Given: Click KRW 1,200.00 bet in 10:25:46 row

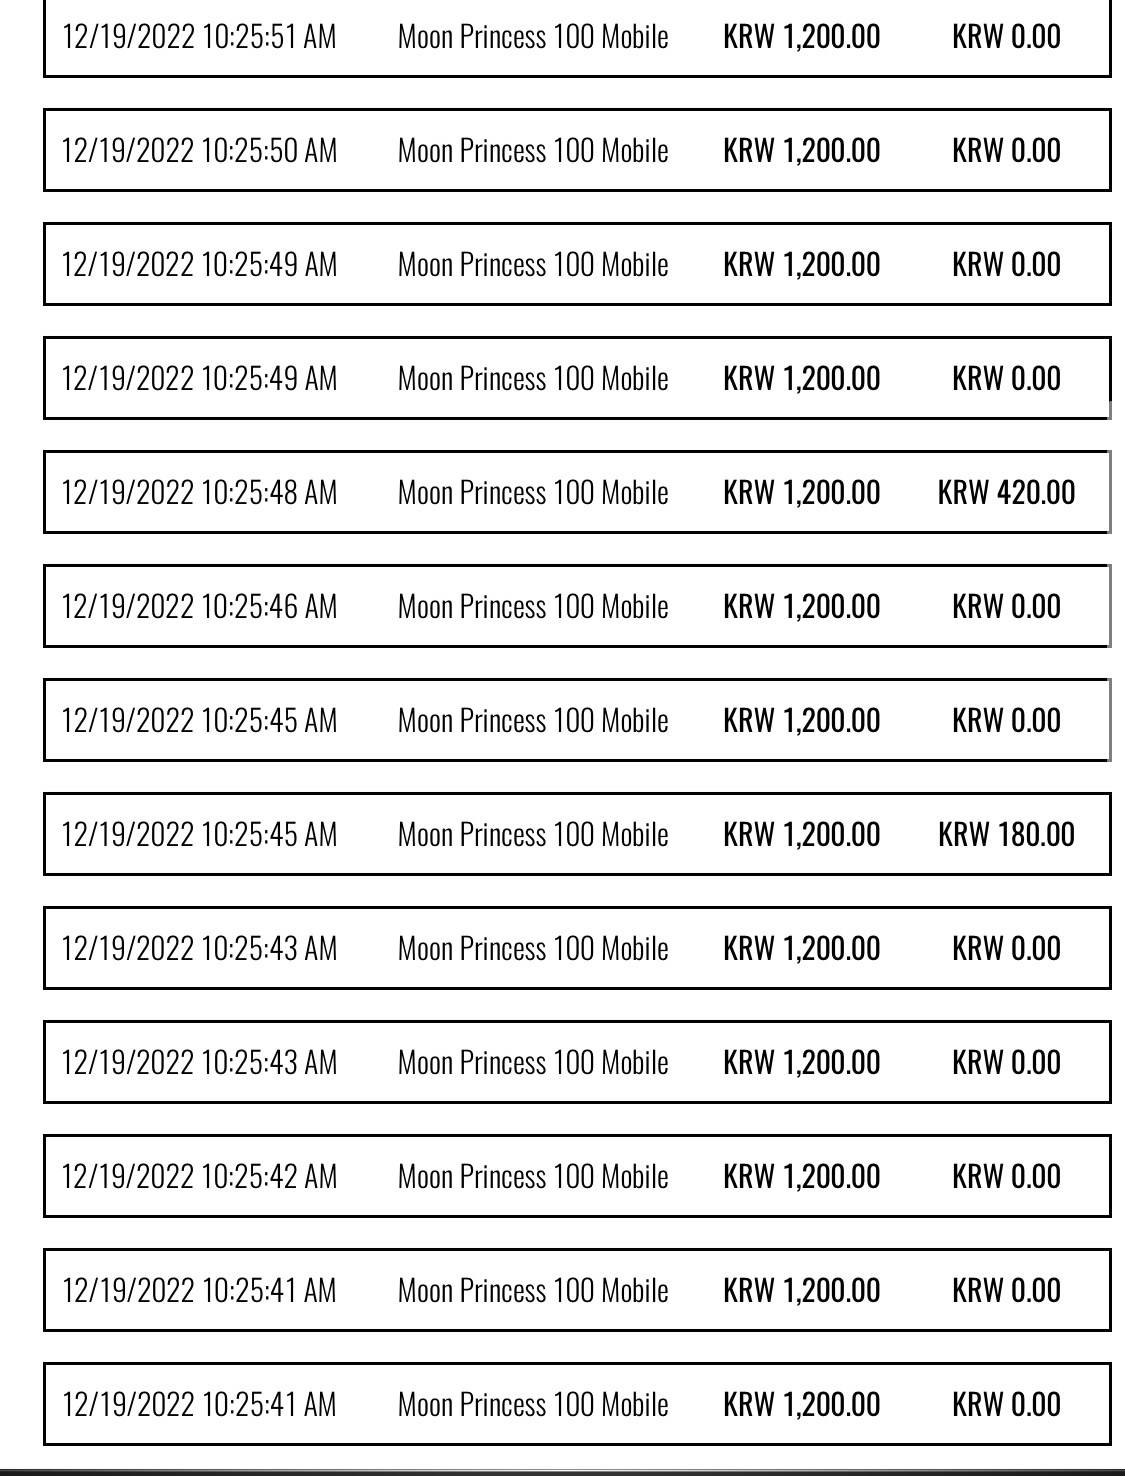Looking at the screenshot, I should tap(802, 607).
